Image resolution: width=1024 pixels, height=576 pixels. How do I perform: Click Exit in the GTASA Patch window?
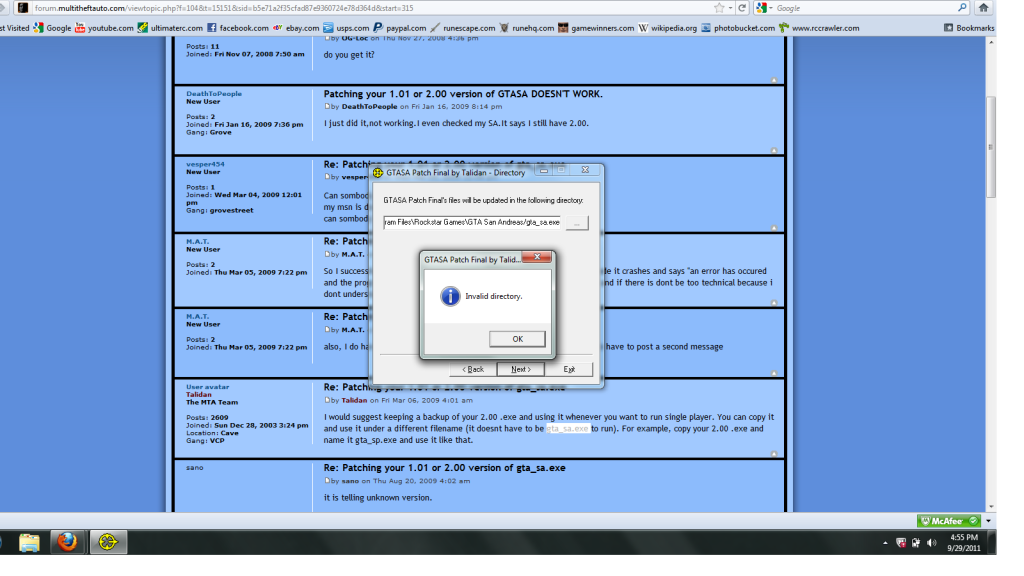(x=569, y=369)
